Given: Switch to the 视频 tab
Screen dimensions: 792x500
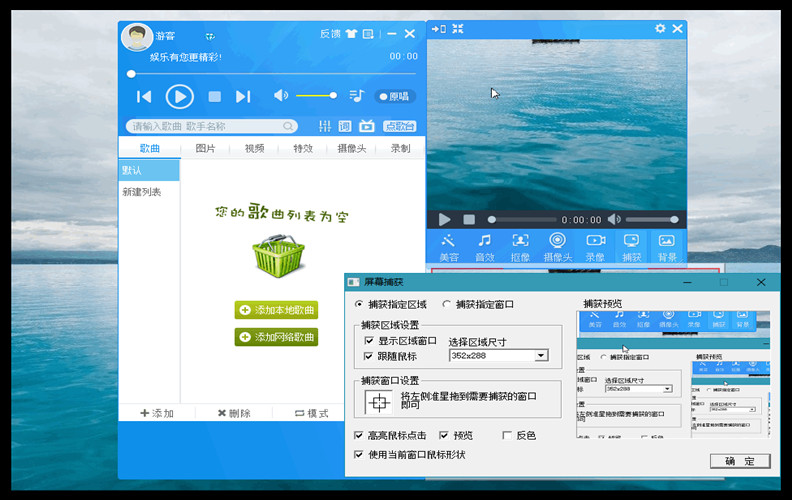Looking at the screenshot, I should click(x=255, y=149).
